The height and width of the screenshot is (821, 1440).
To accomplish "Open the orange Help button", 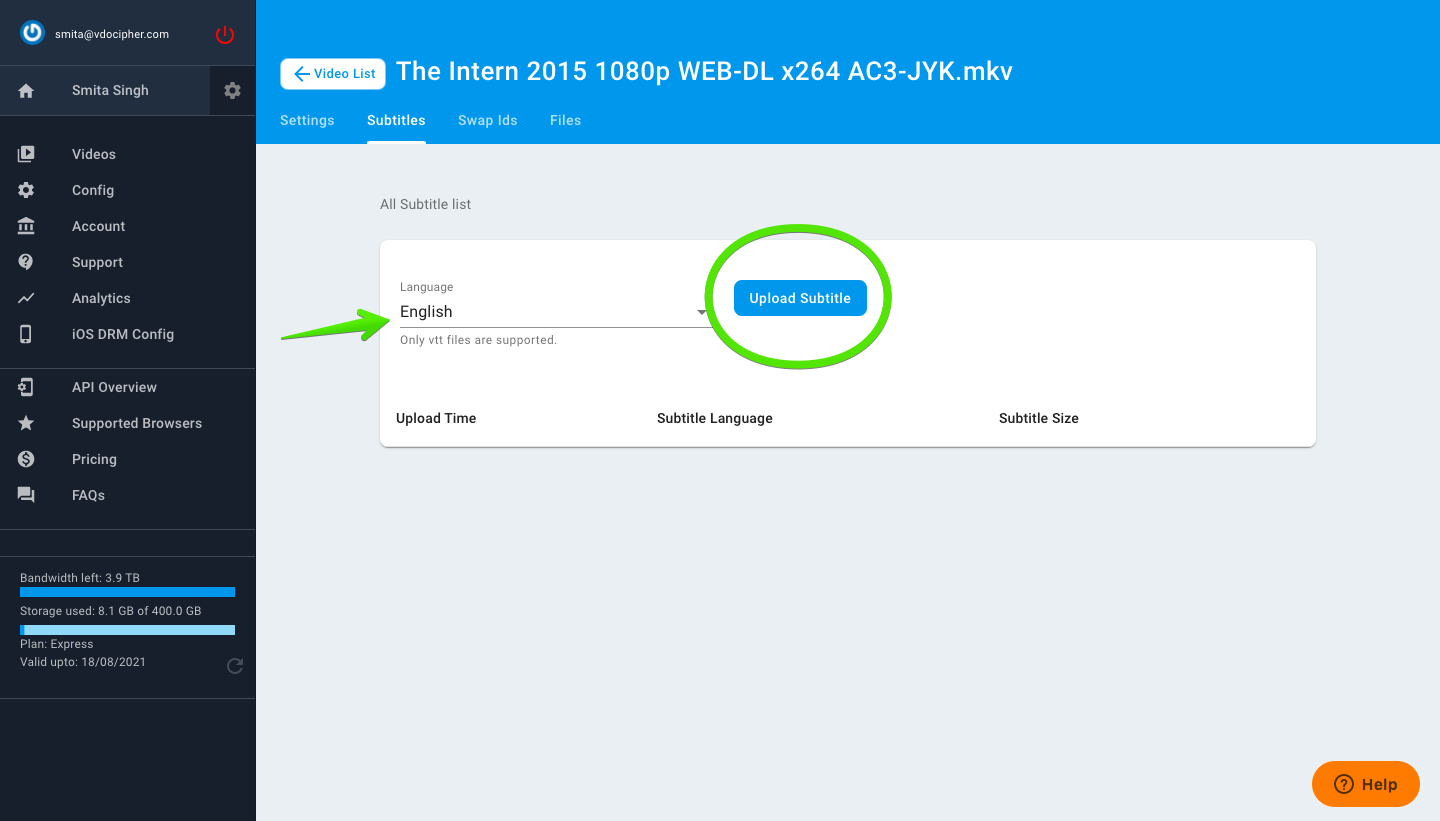I will 1366,784.
